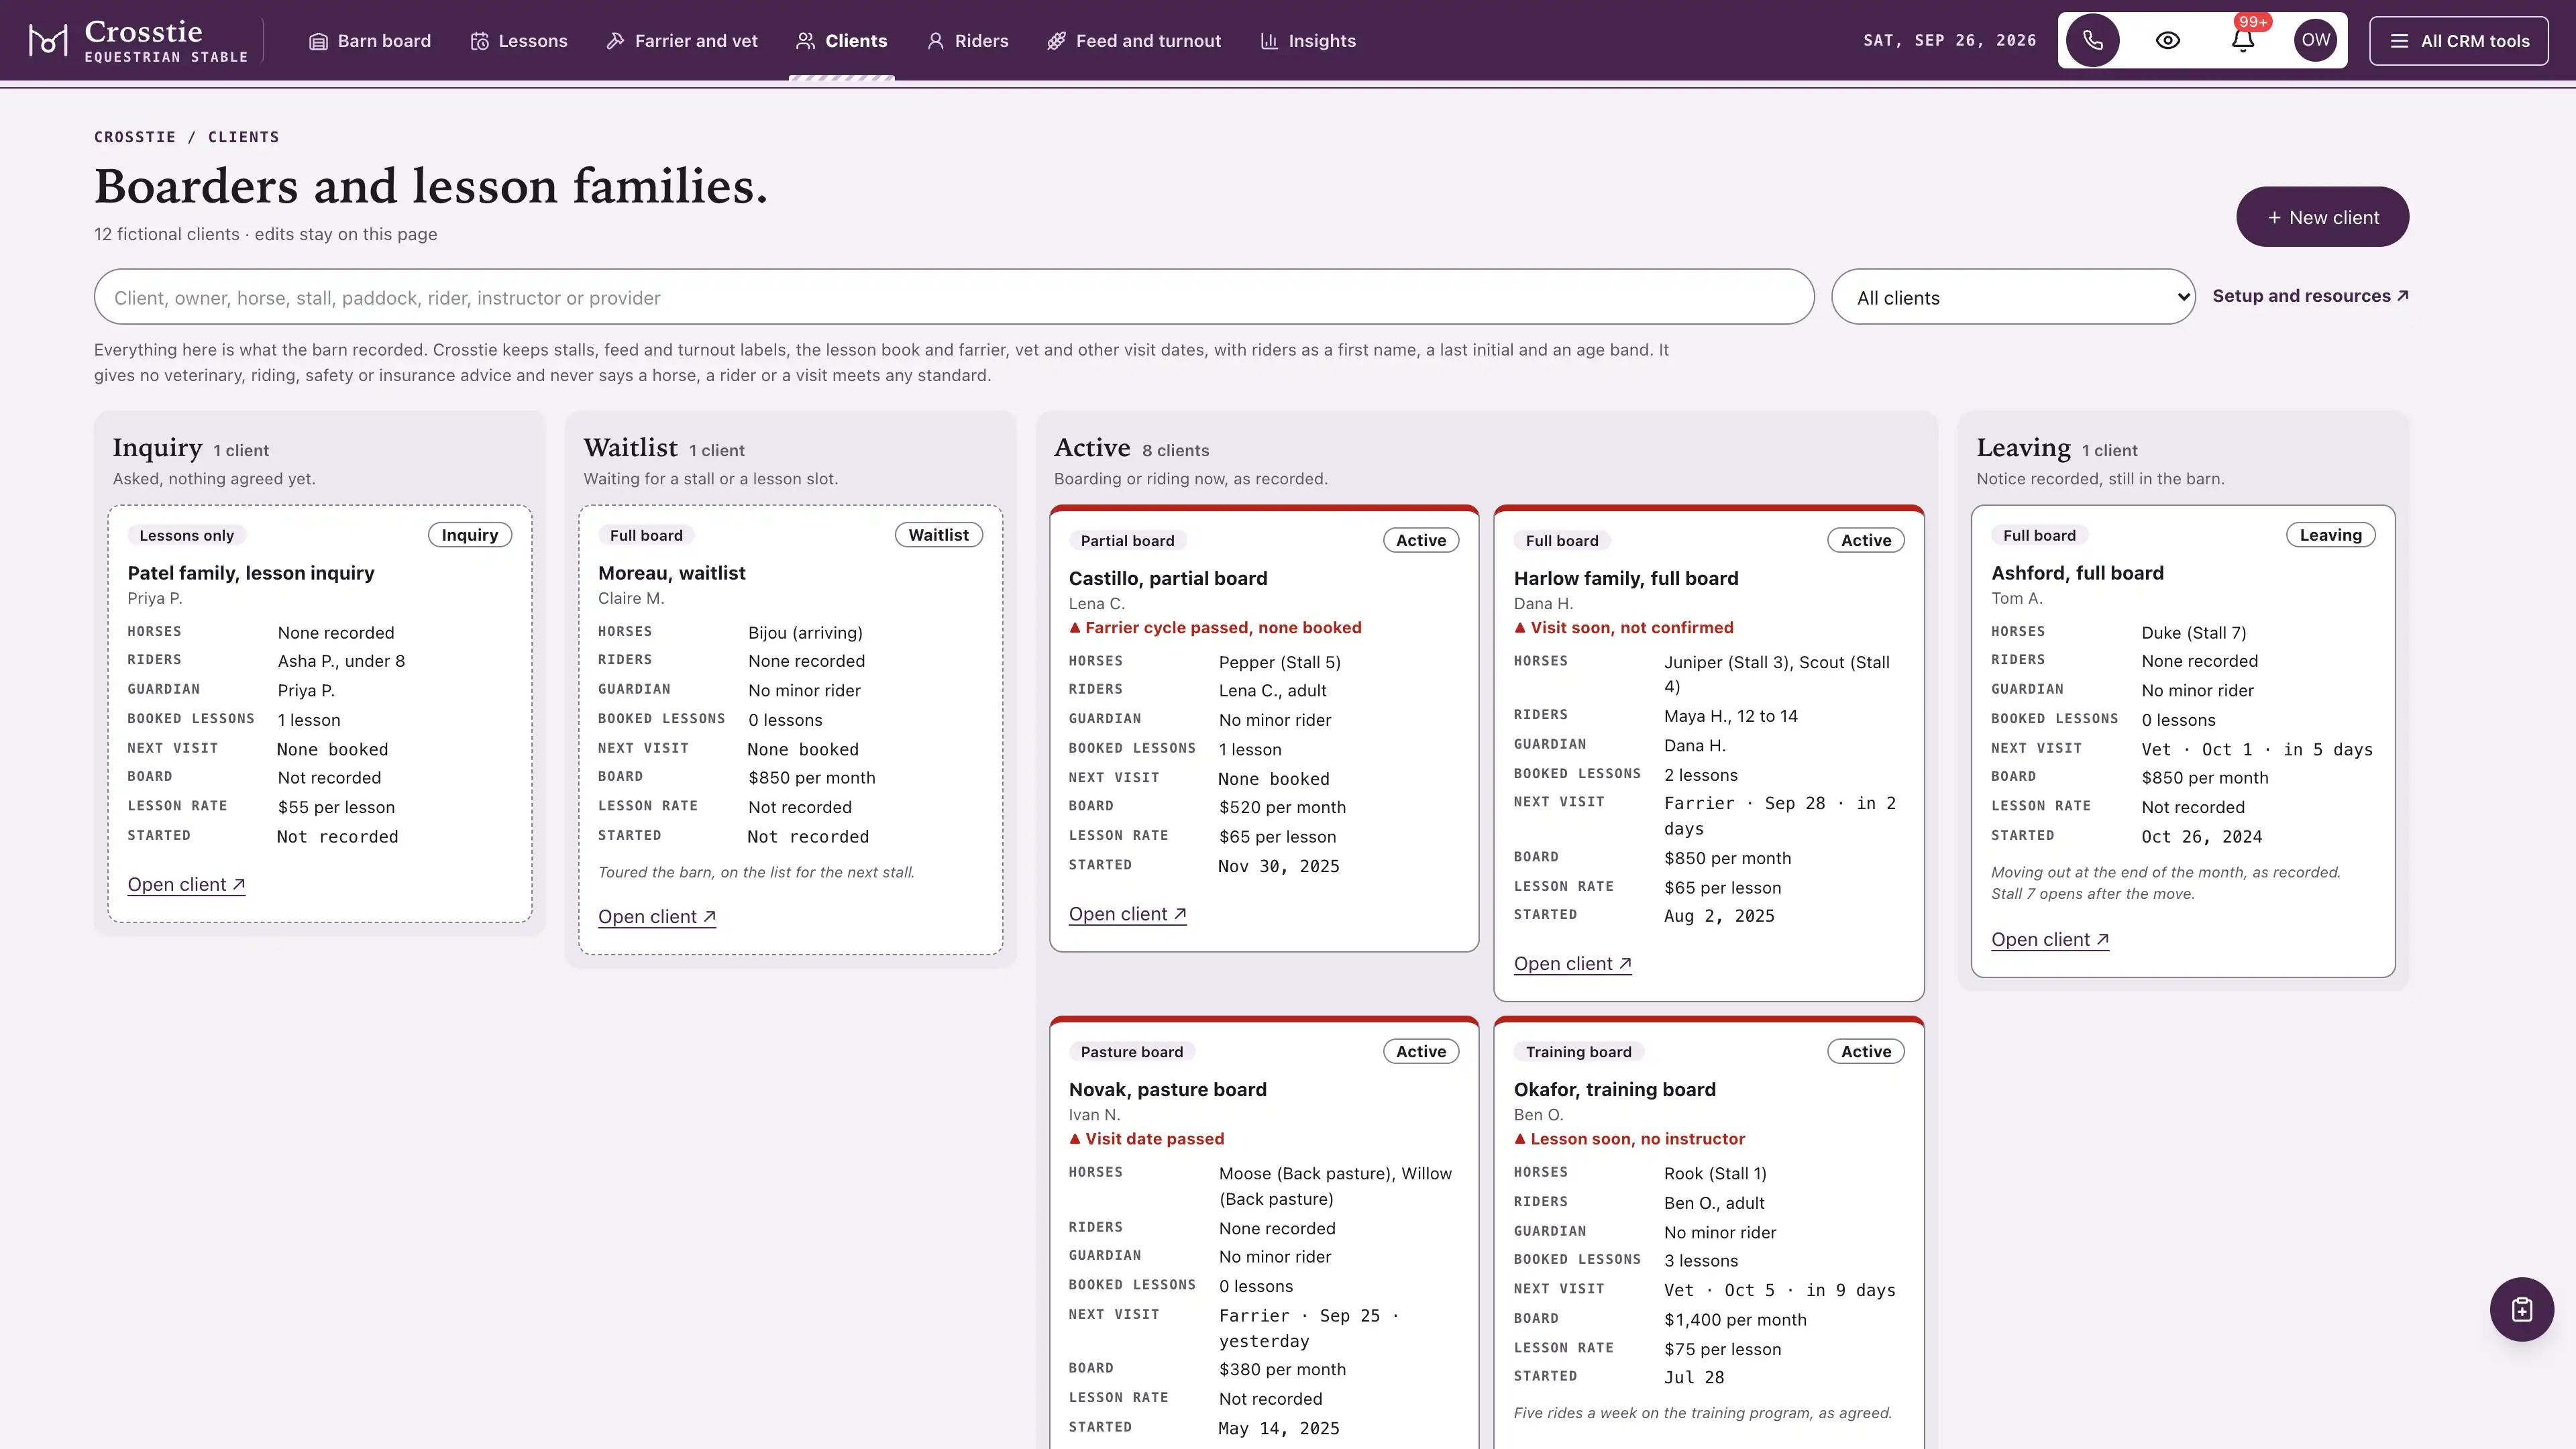The width and height of the screenshot is (2576, 1449).
Task: Click the Active badge on Okafor card
Action: click(1865, 1051)
